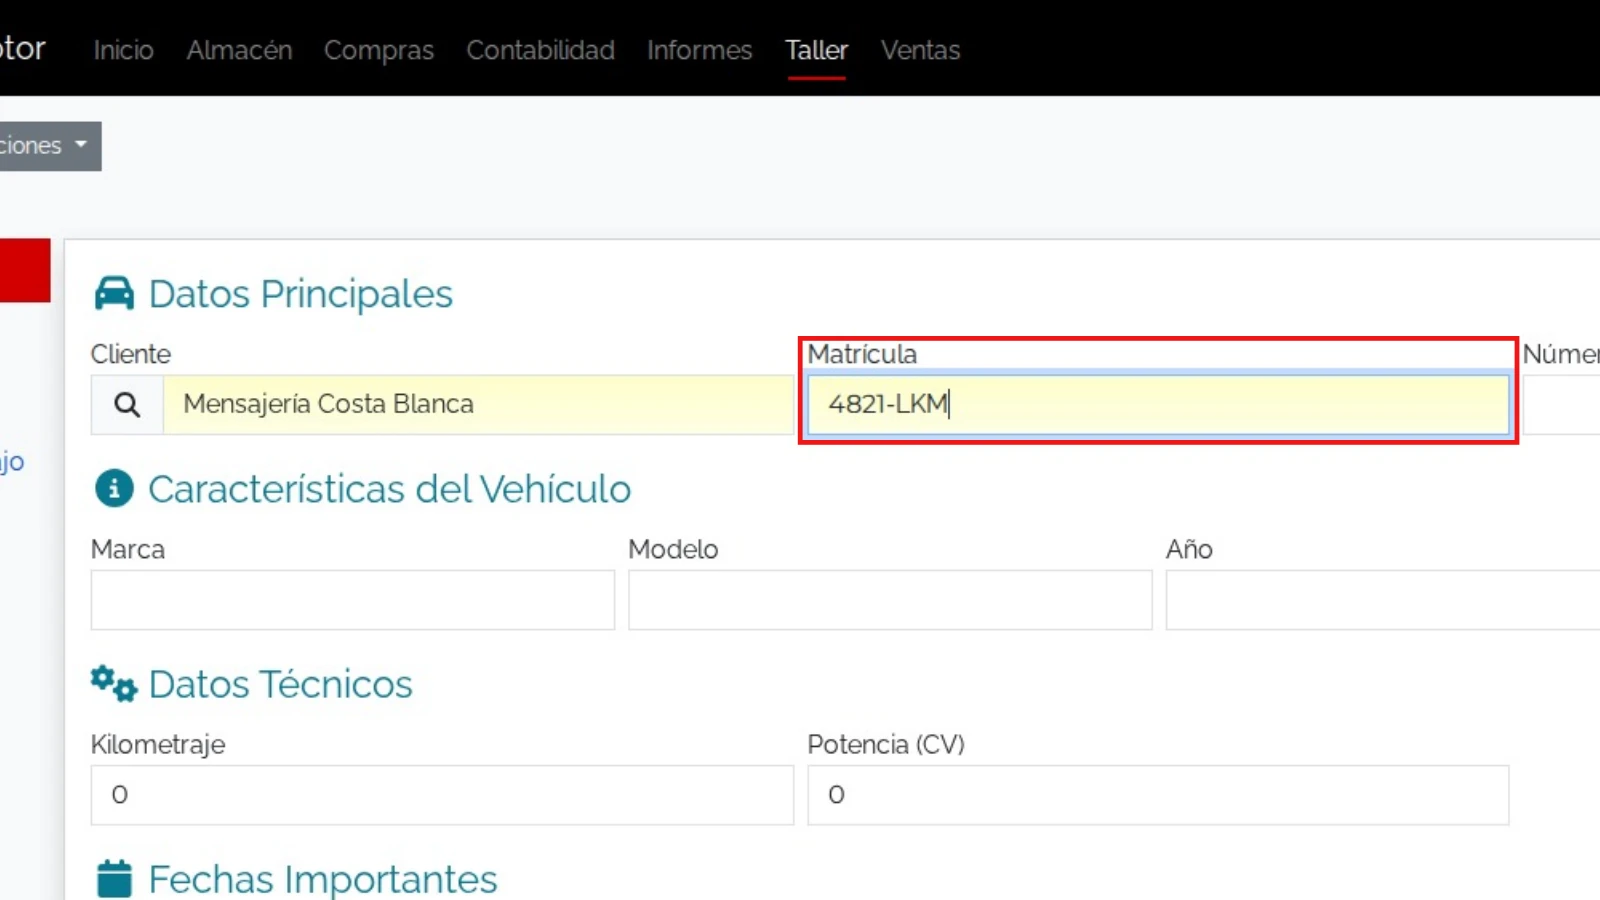1600x900 pixels.
Task: Click the red button at left edge
Action: pyautogui.click(x=25, y=270)
